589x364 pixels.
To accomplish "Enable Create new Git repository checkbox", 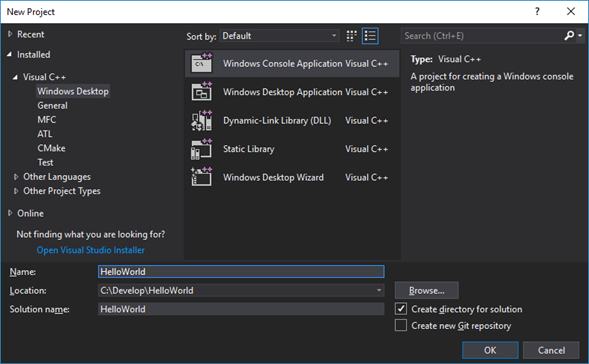I will pyautogui.click(x=401, y=325).
